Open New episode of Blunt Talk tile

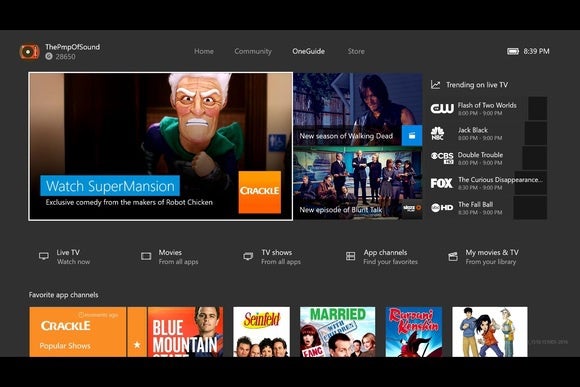point(358,184)
